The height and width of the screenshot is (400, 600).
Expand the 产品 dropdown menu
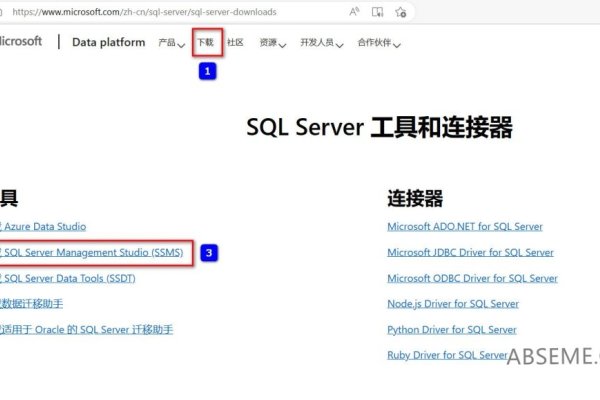[x=171, y=42]
